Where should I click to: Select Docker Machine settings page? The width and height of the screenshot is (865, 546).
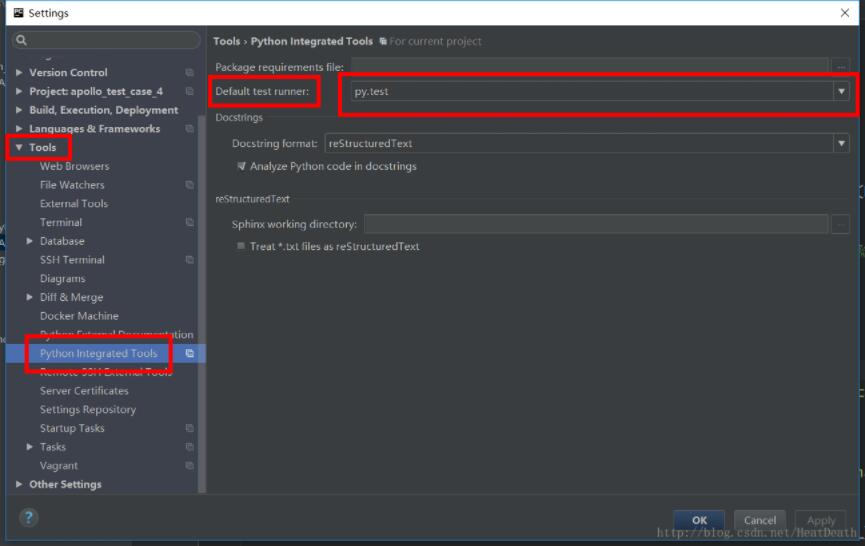coord(79,316)
